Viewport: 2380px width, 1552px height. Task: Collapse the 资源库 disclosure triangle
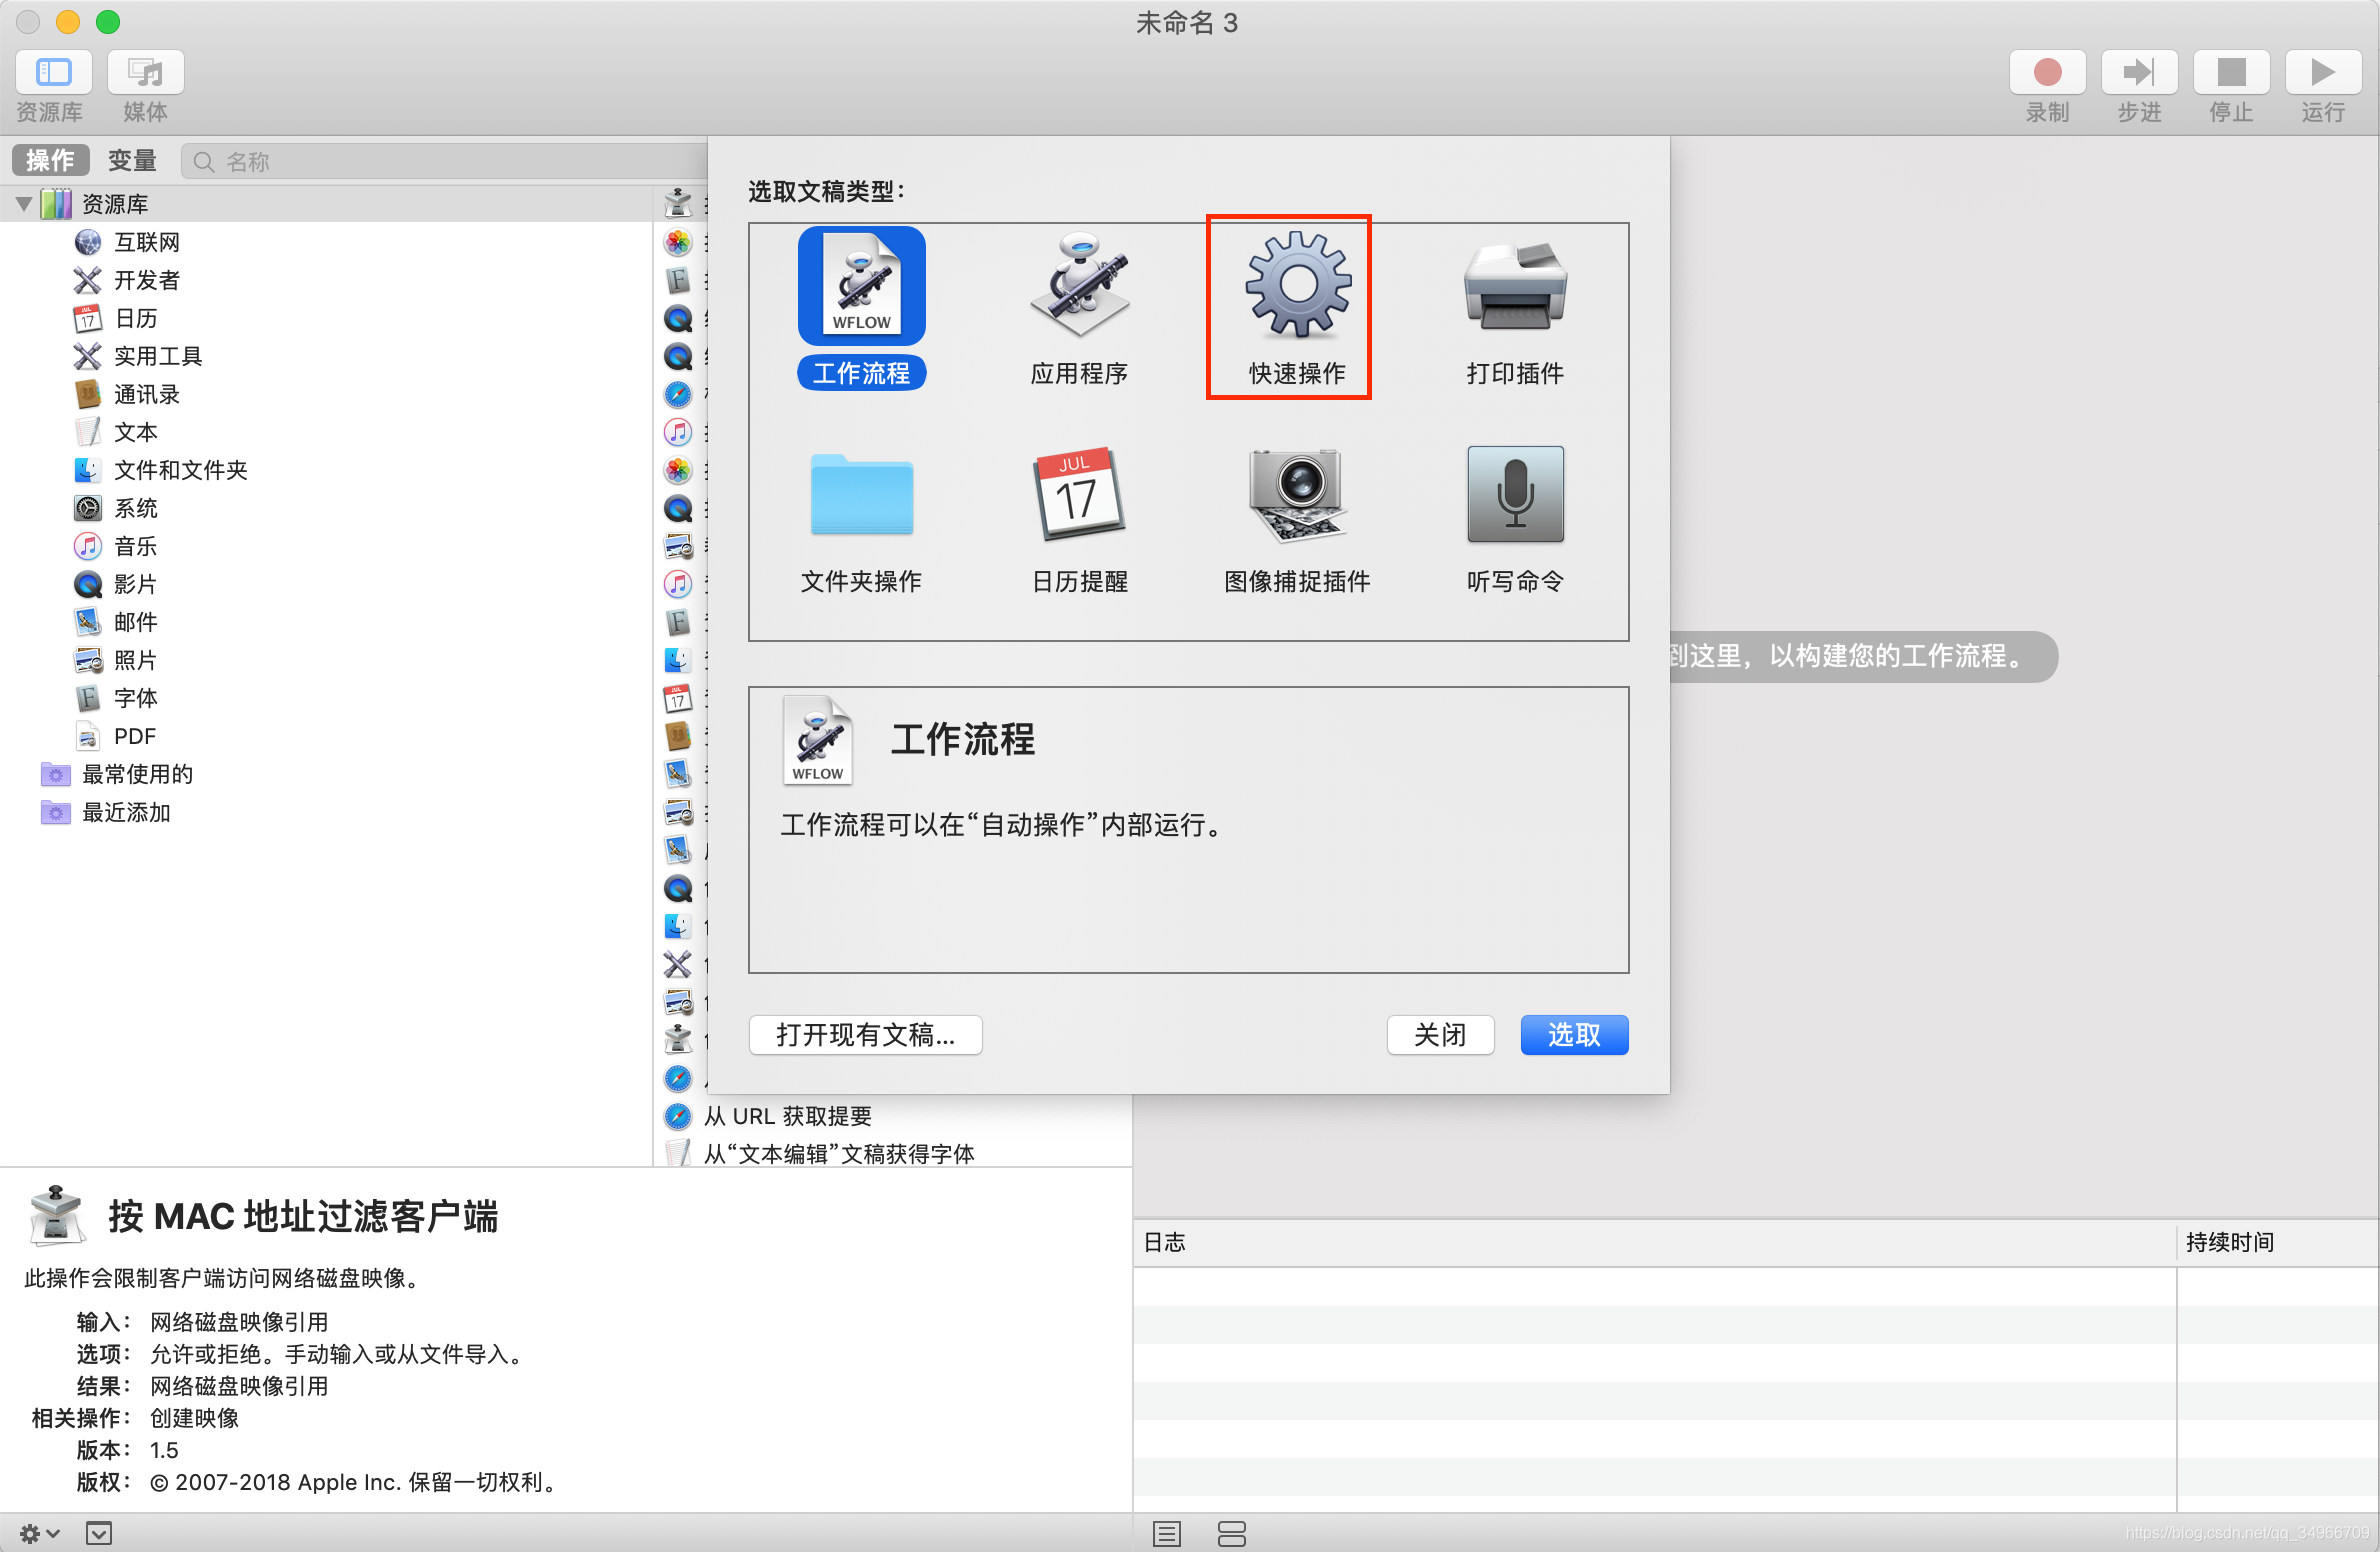pos(24,204)
